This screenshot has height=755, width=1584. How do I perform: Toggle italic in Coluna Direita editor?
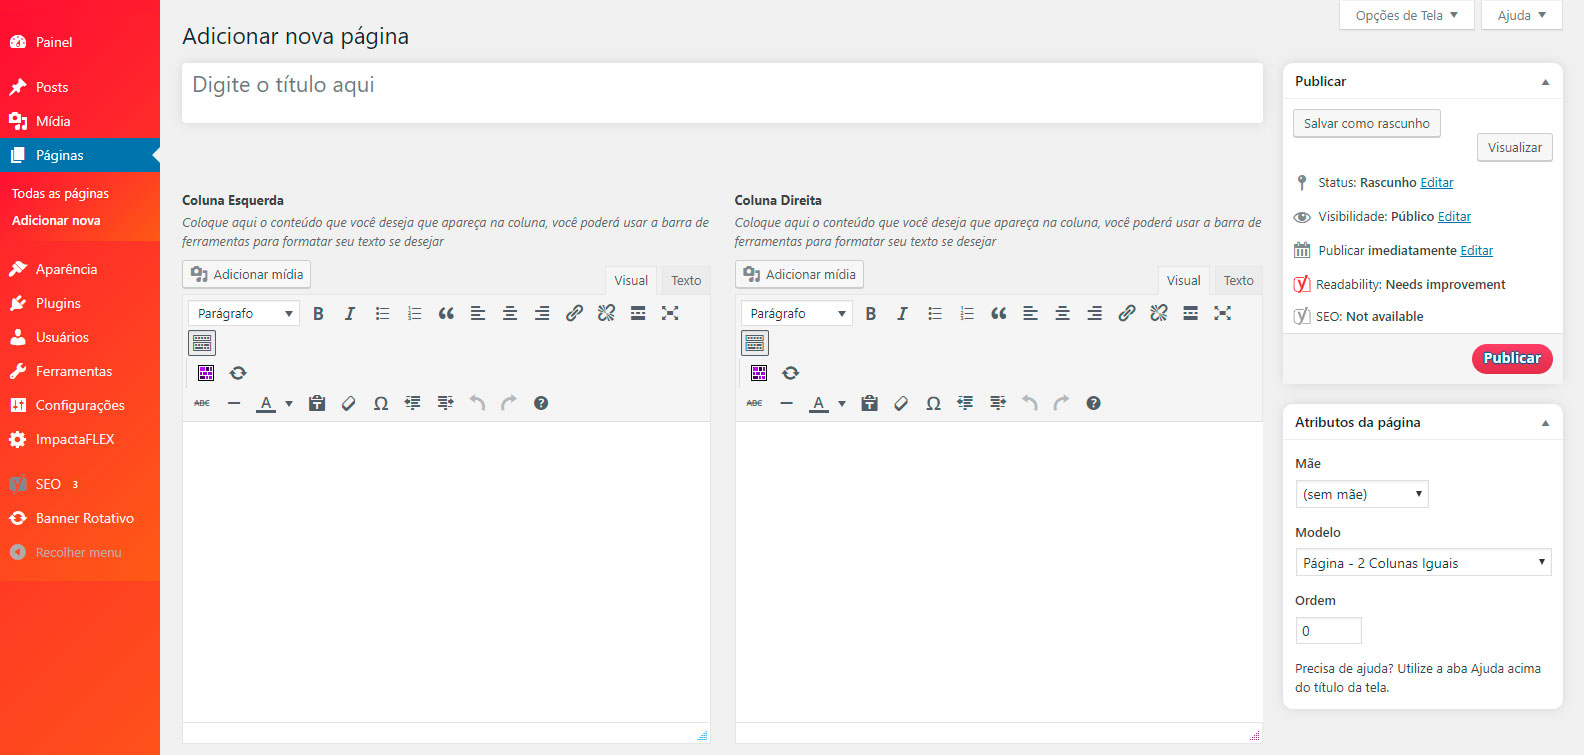point(903,313)
